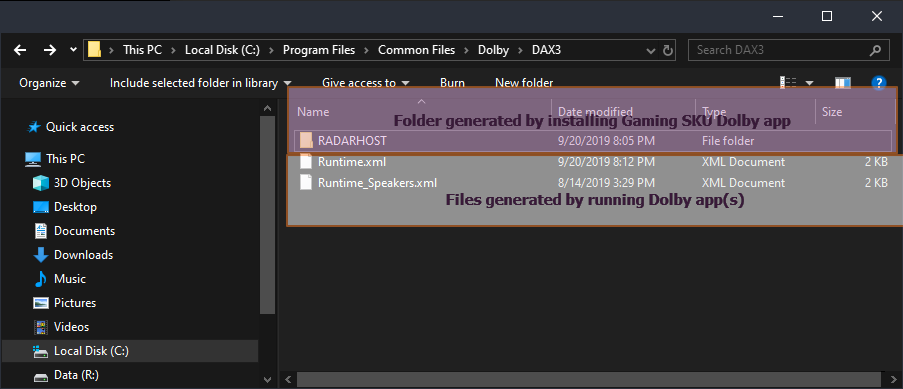The width and height of the screenshot is (903, 389).
Task: Click the Runtime_Speakers.xml file icon
Action: [x=306, y=183]
